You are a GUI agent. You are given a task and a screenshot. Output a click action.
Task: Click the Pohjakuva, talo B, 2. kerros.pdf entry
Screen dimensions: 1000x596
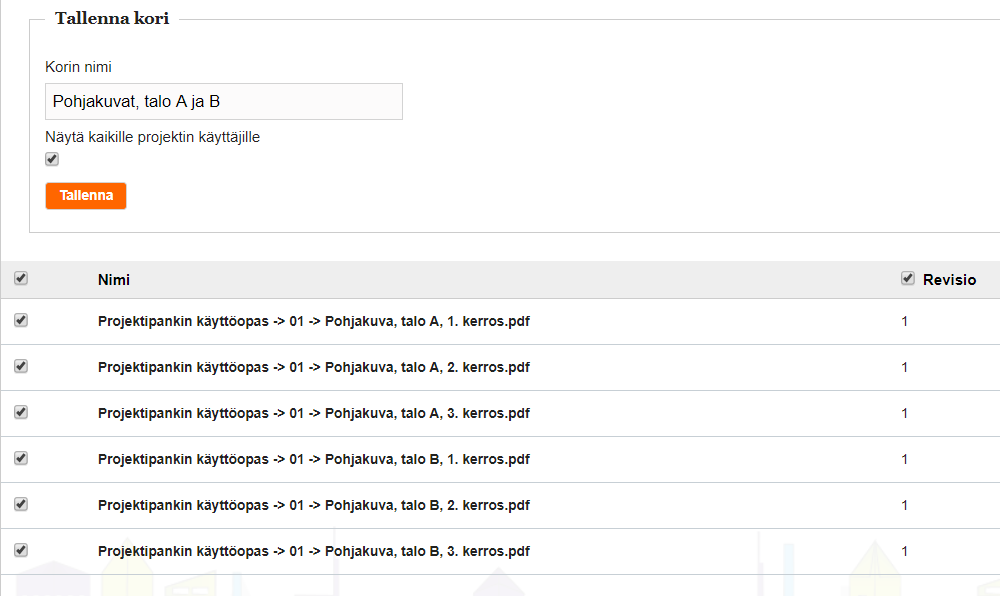(313, 506)
